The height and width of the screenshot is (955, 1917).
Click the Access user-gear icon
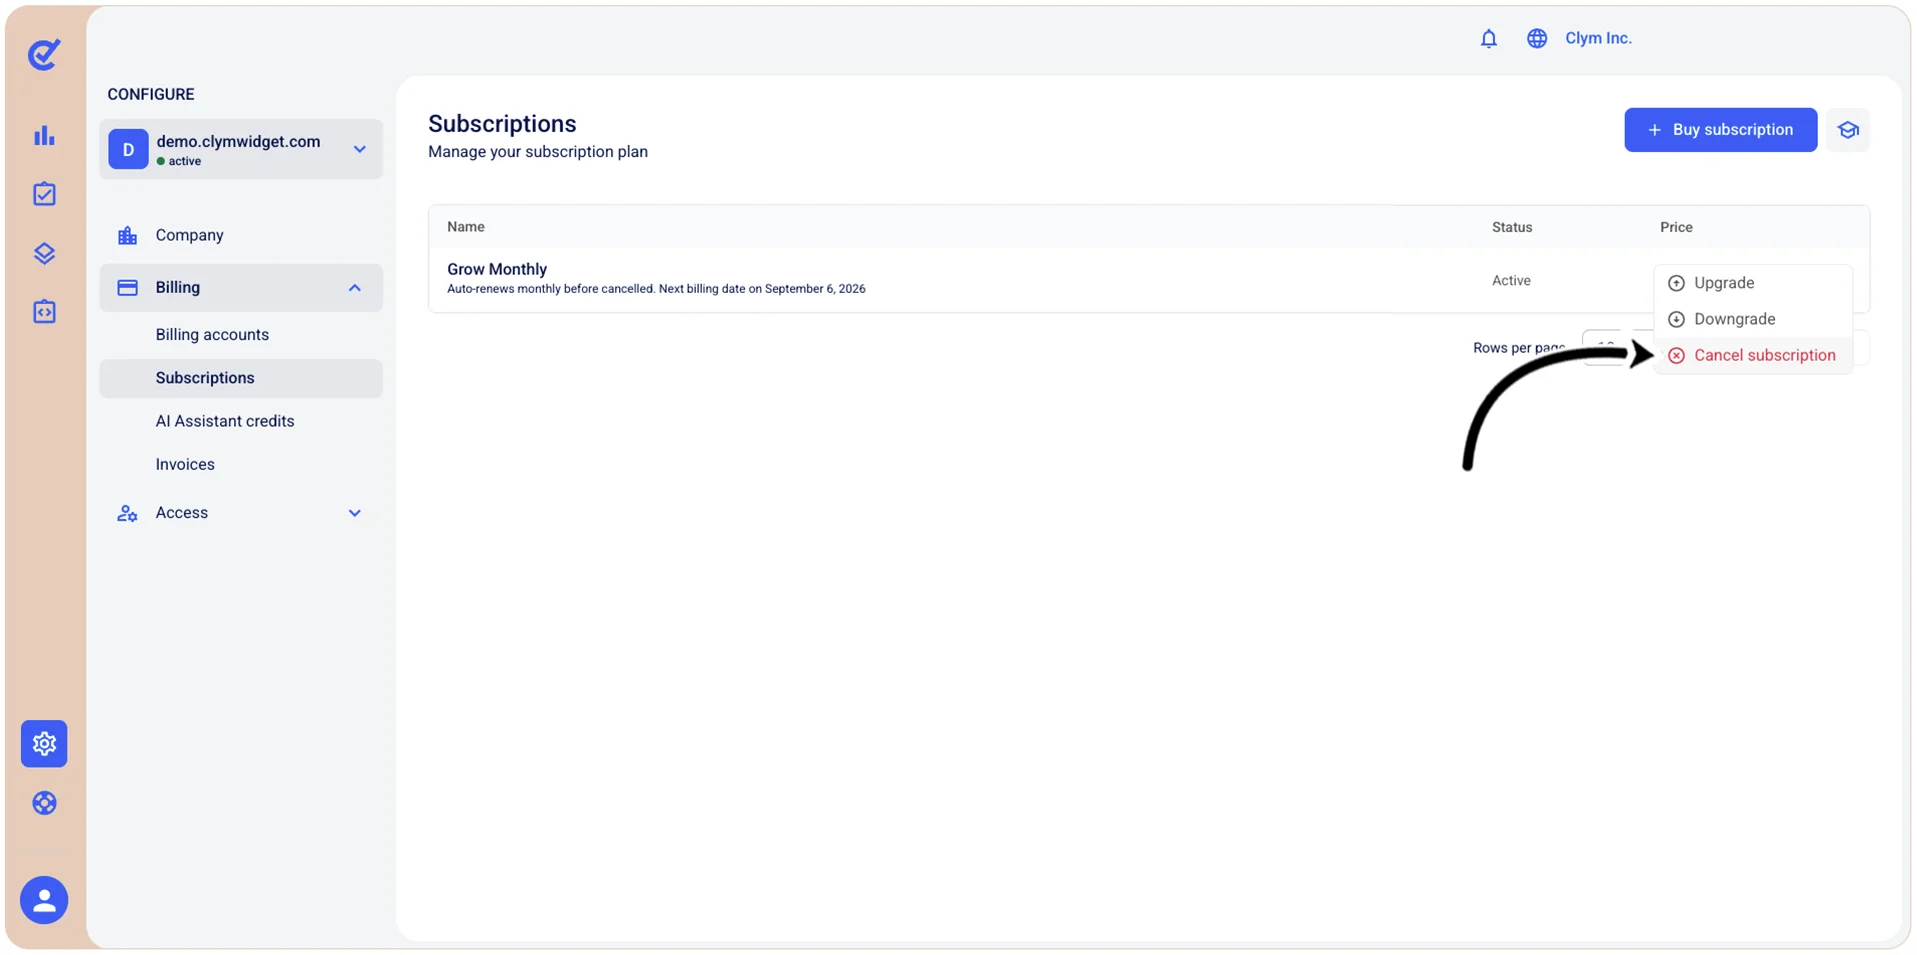tap(127, 513)
